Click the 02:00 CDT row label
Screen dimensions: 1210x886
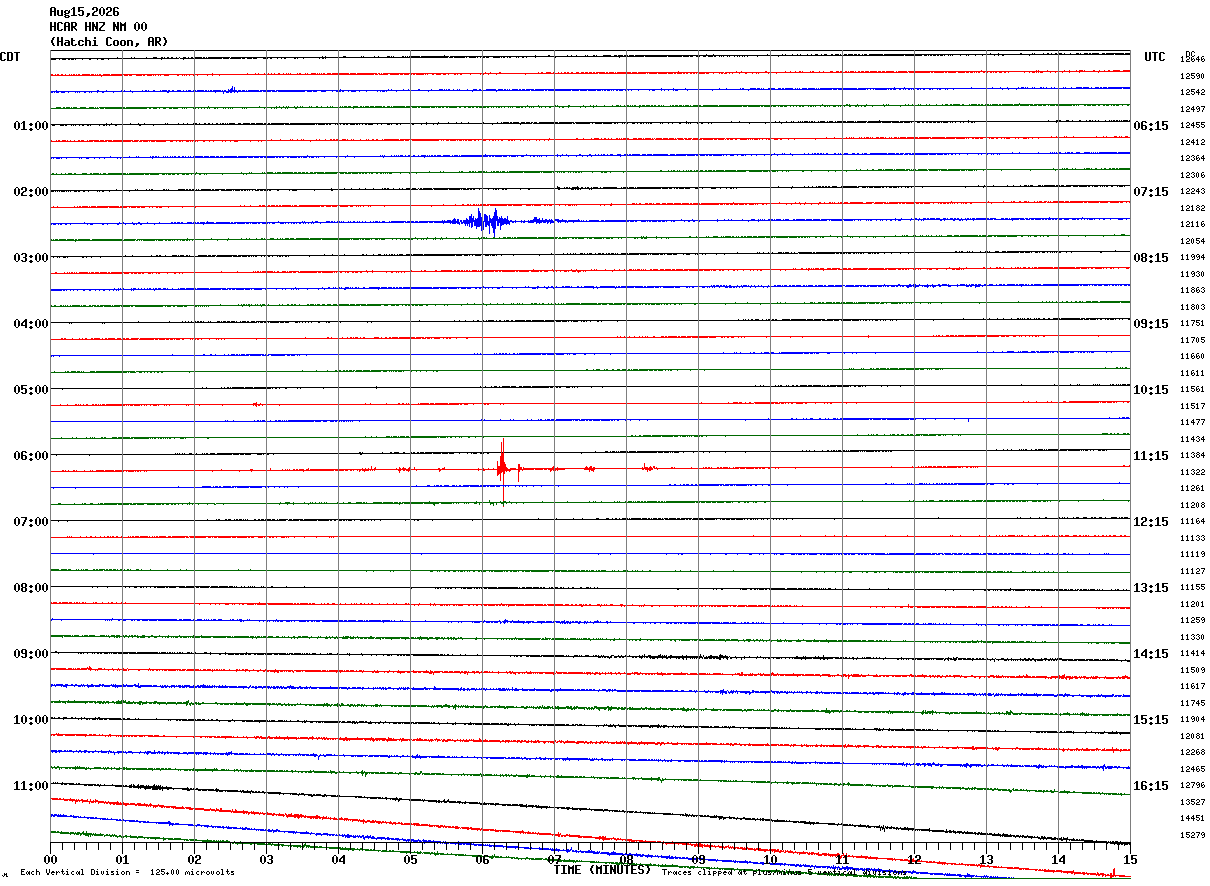click(31, 192)
